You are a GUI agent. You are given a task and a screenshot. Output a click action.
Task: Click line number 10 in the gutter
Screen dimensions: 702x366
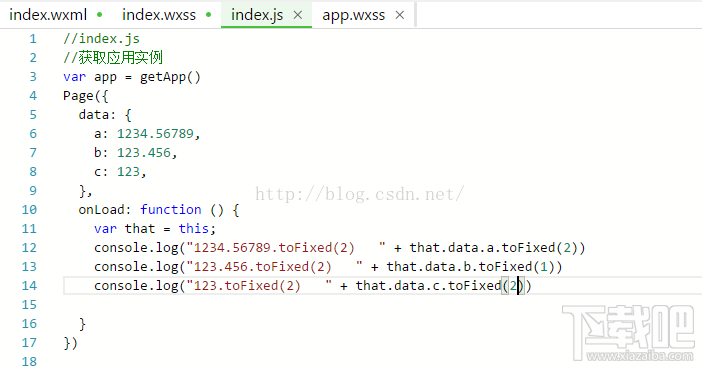coord(29,210)
